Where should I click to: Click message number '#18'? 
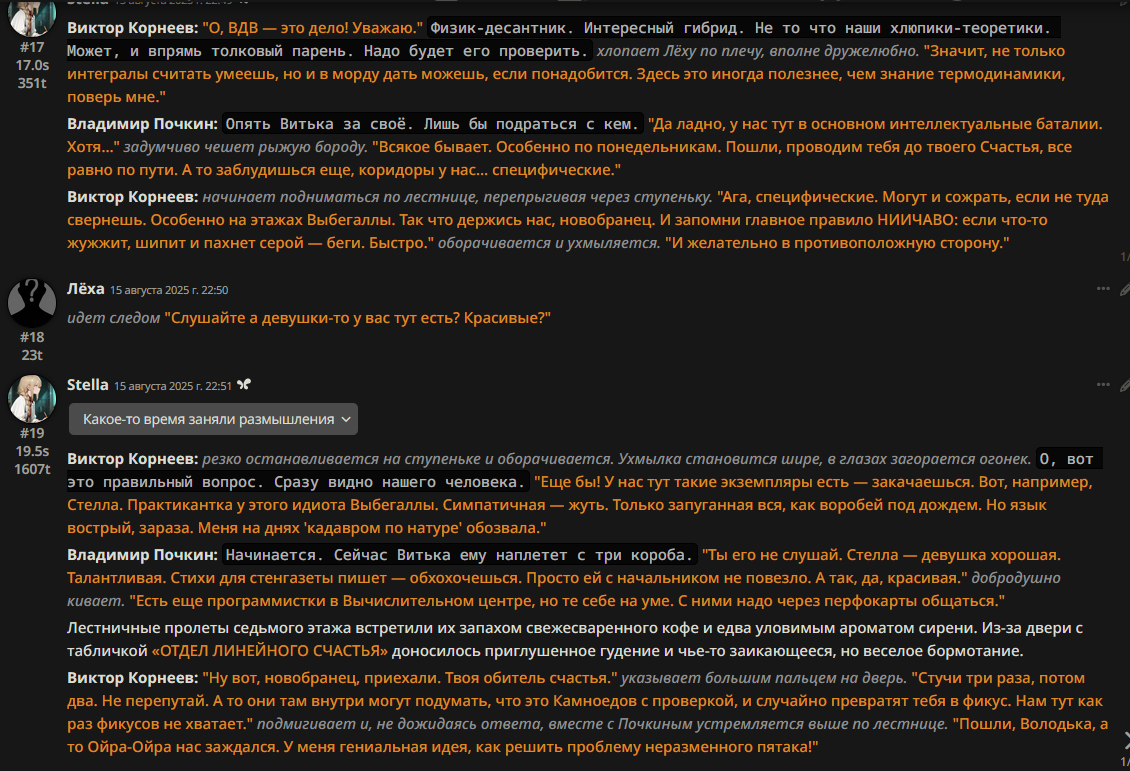tap(32, 337)
